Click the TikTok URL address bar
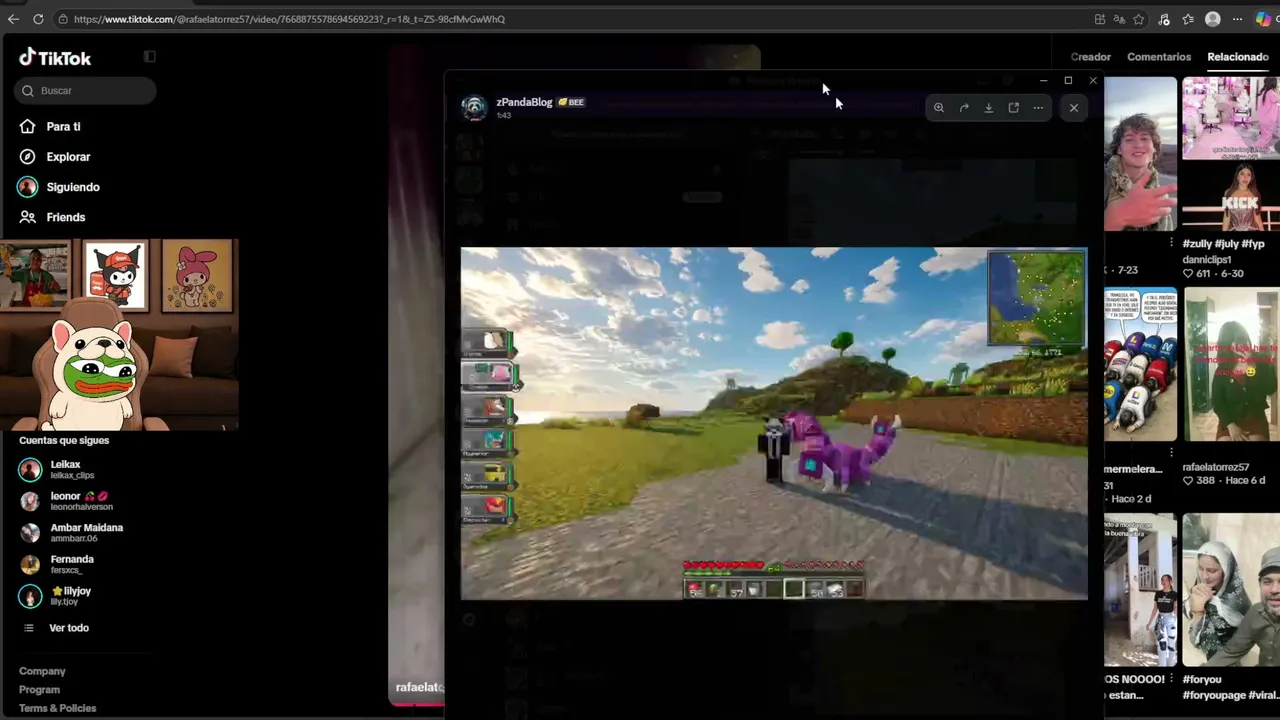This screenshot has height=720, width=1280. (570, 19)
